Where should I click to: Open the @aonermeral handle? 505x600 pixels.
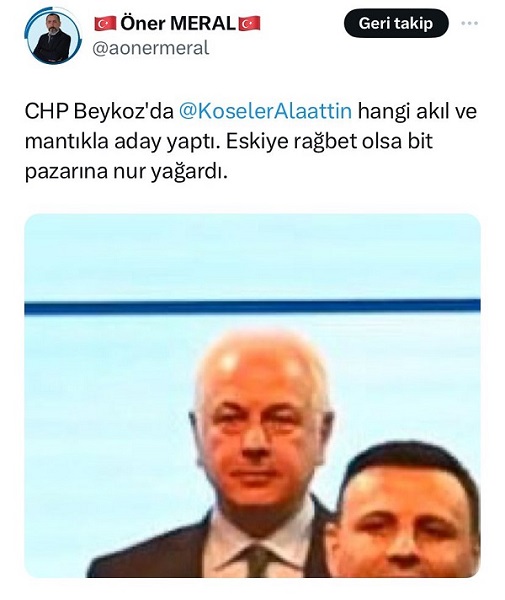pyautogui.click(x=151, y=49)
